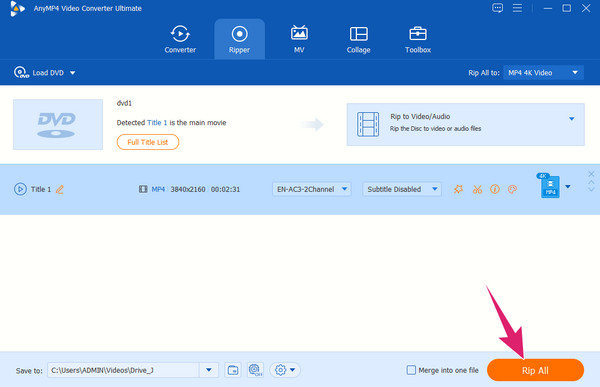Rename Title 1 with the pencil icon
The height and width of the screenshot is (387, 600).
60,189
